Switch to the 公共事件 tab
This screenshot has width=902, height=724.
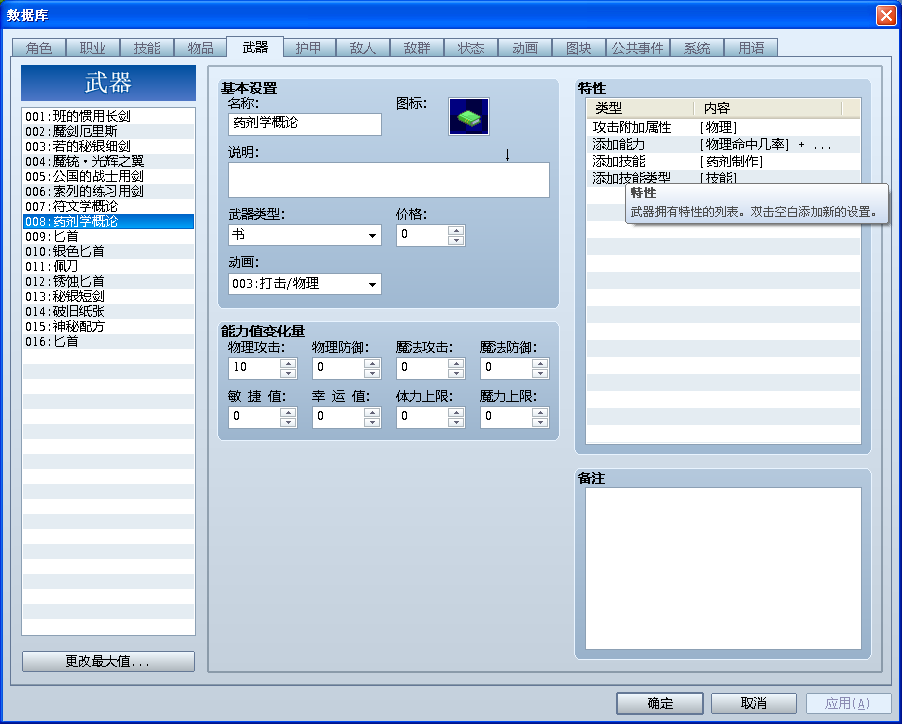pos(637,48)
